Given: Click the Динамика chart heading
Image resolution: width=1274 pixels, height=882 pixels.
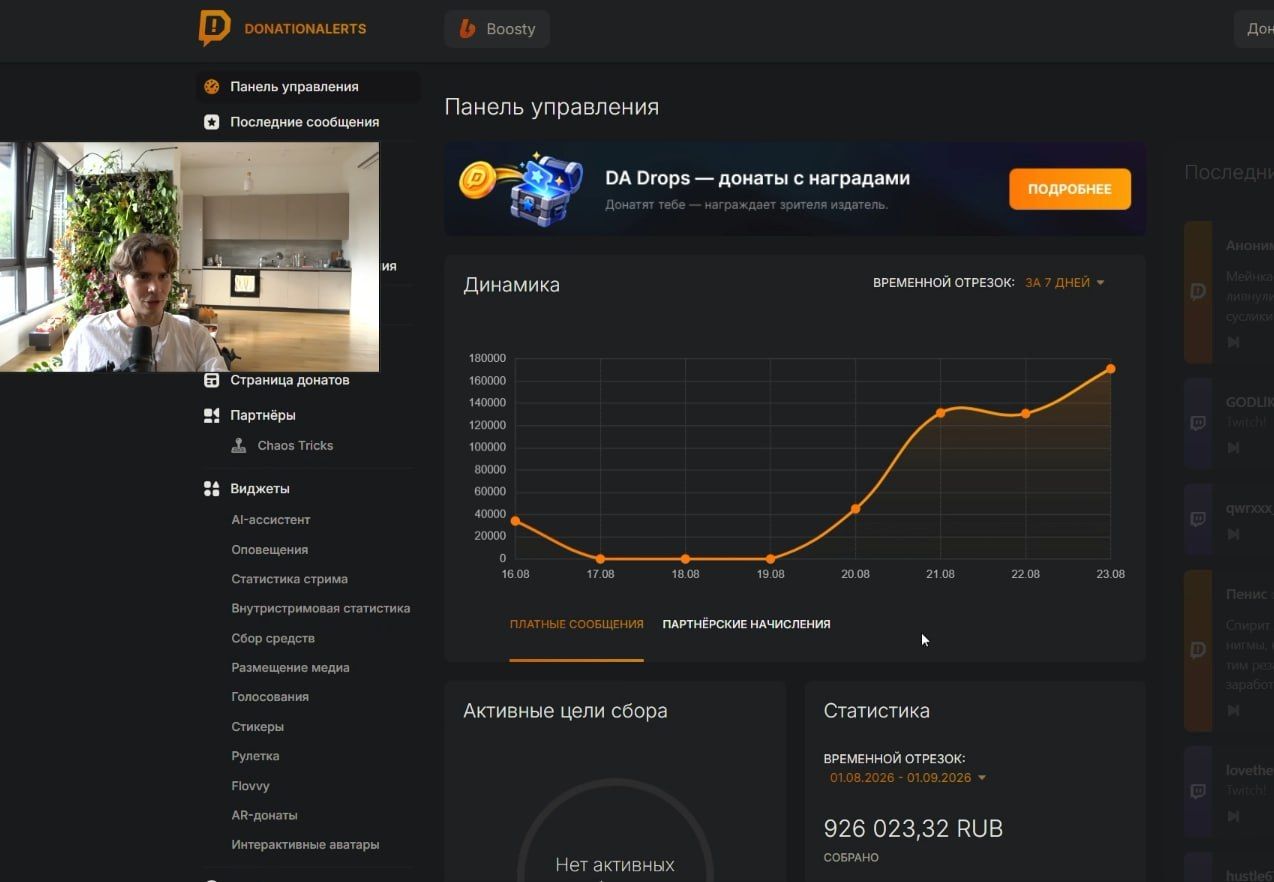Looking at the screenshot, I should [x=511, y=285].
